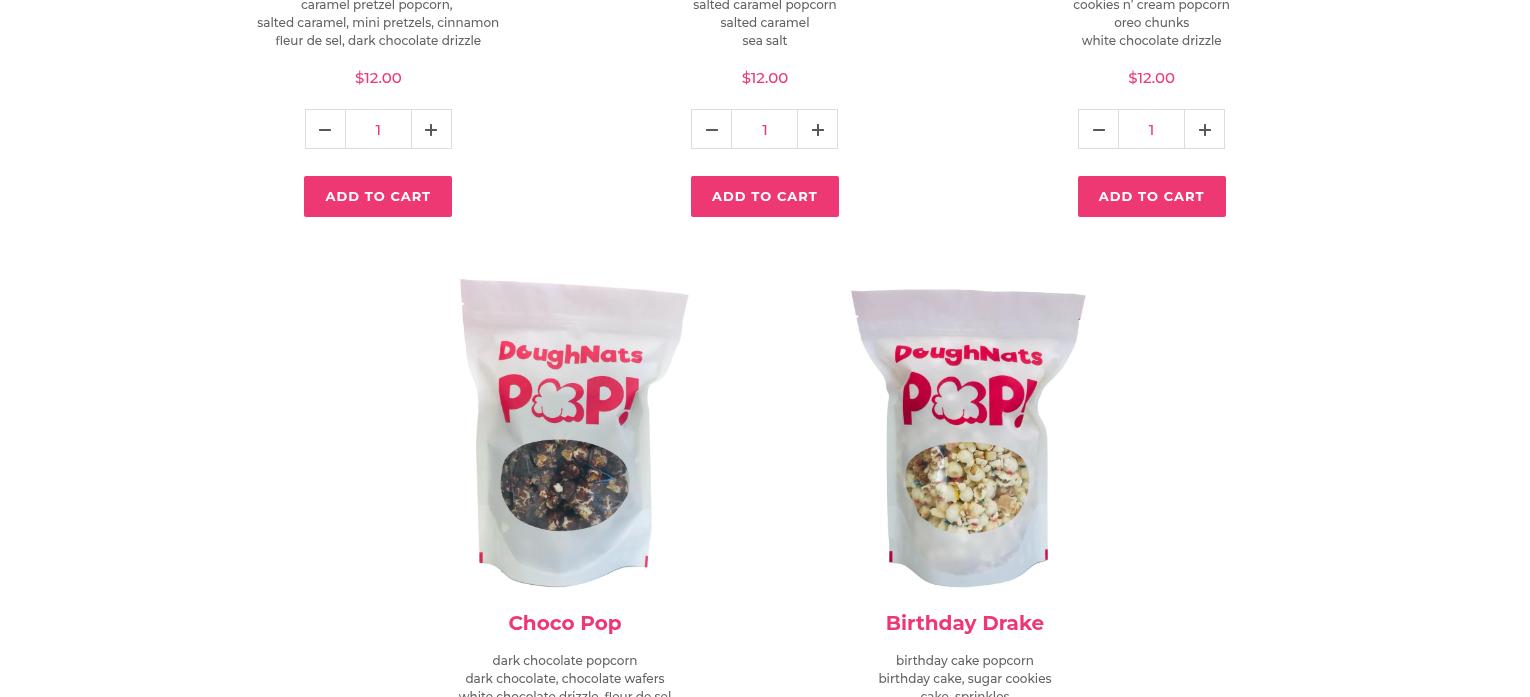Click the $12.00 price under caramel pretzel
This screenshot has width=1530, height=697.
click(x=378, y=77)
